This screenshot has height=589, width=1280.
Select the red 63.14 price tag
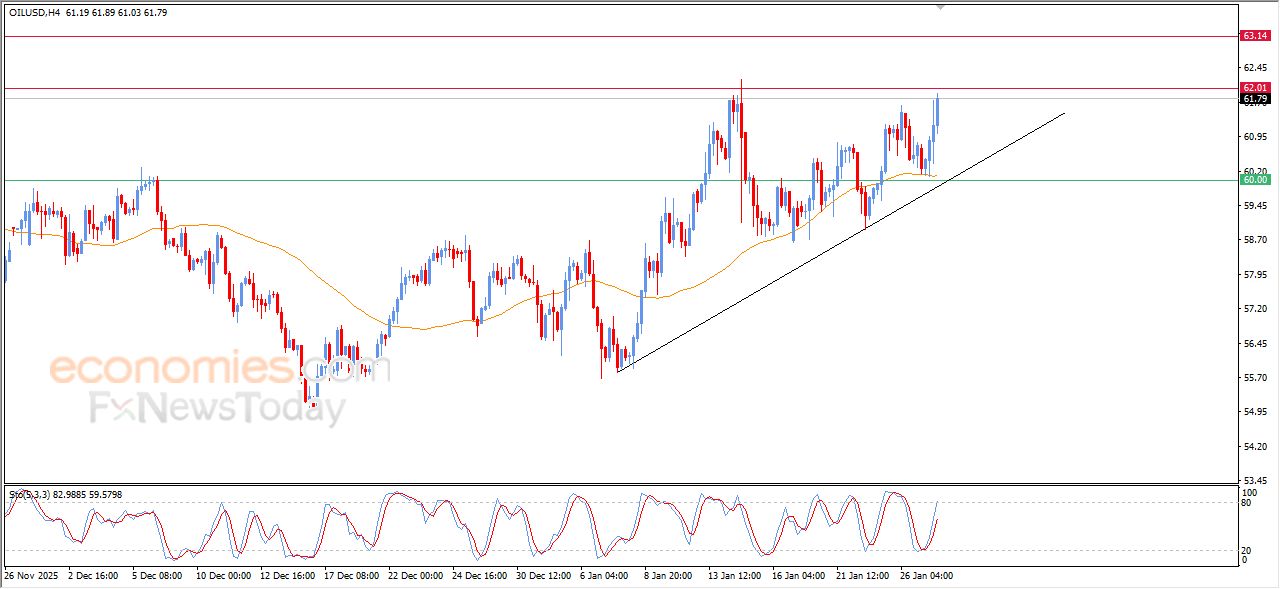(1255, 36)
